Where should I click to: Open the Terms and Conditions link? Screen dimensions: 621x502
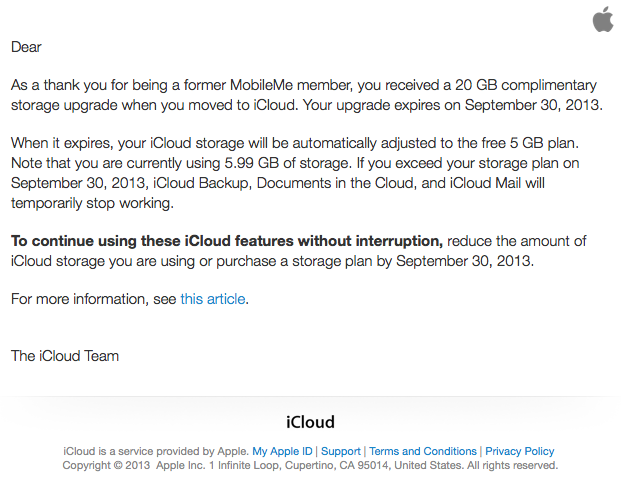(x=423, y=452)
